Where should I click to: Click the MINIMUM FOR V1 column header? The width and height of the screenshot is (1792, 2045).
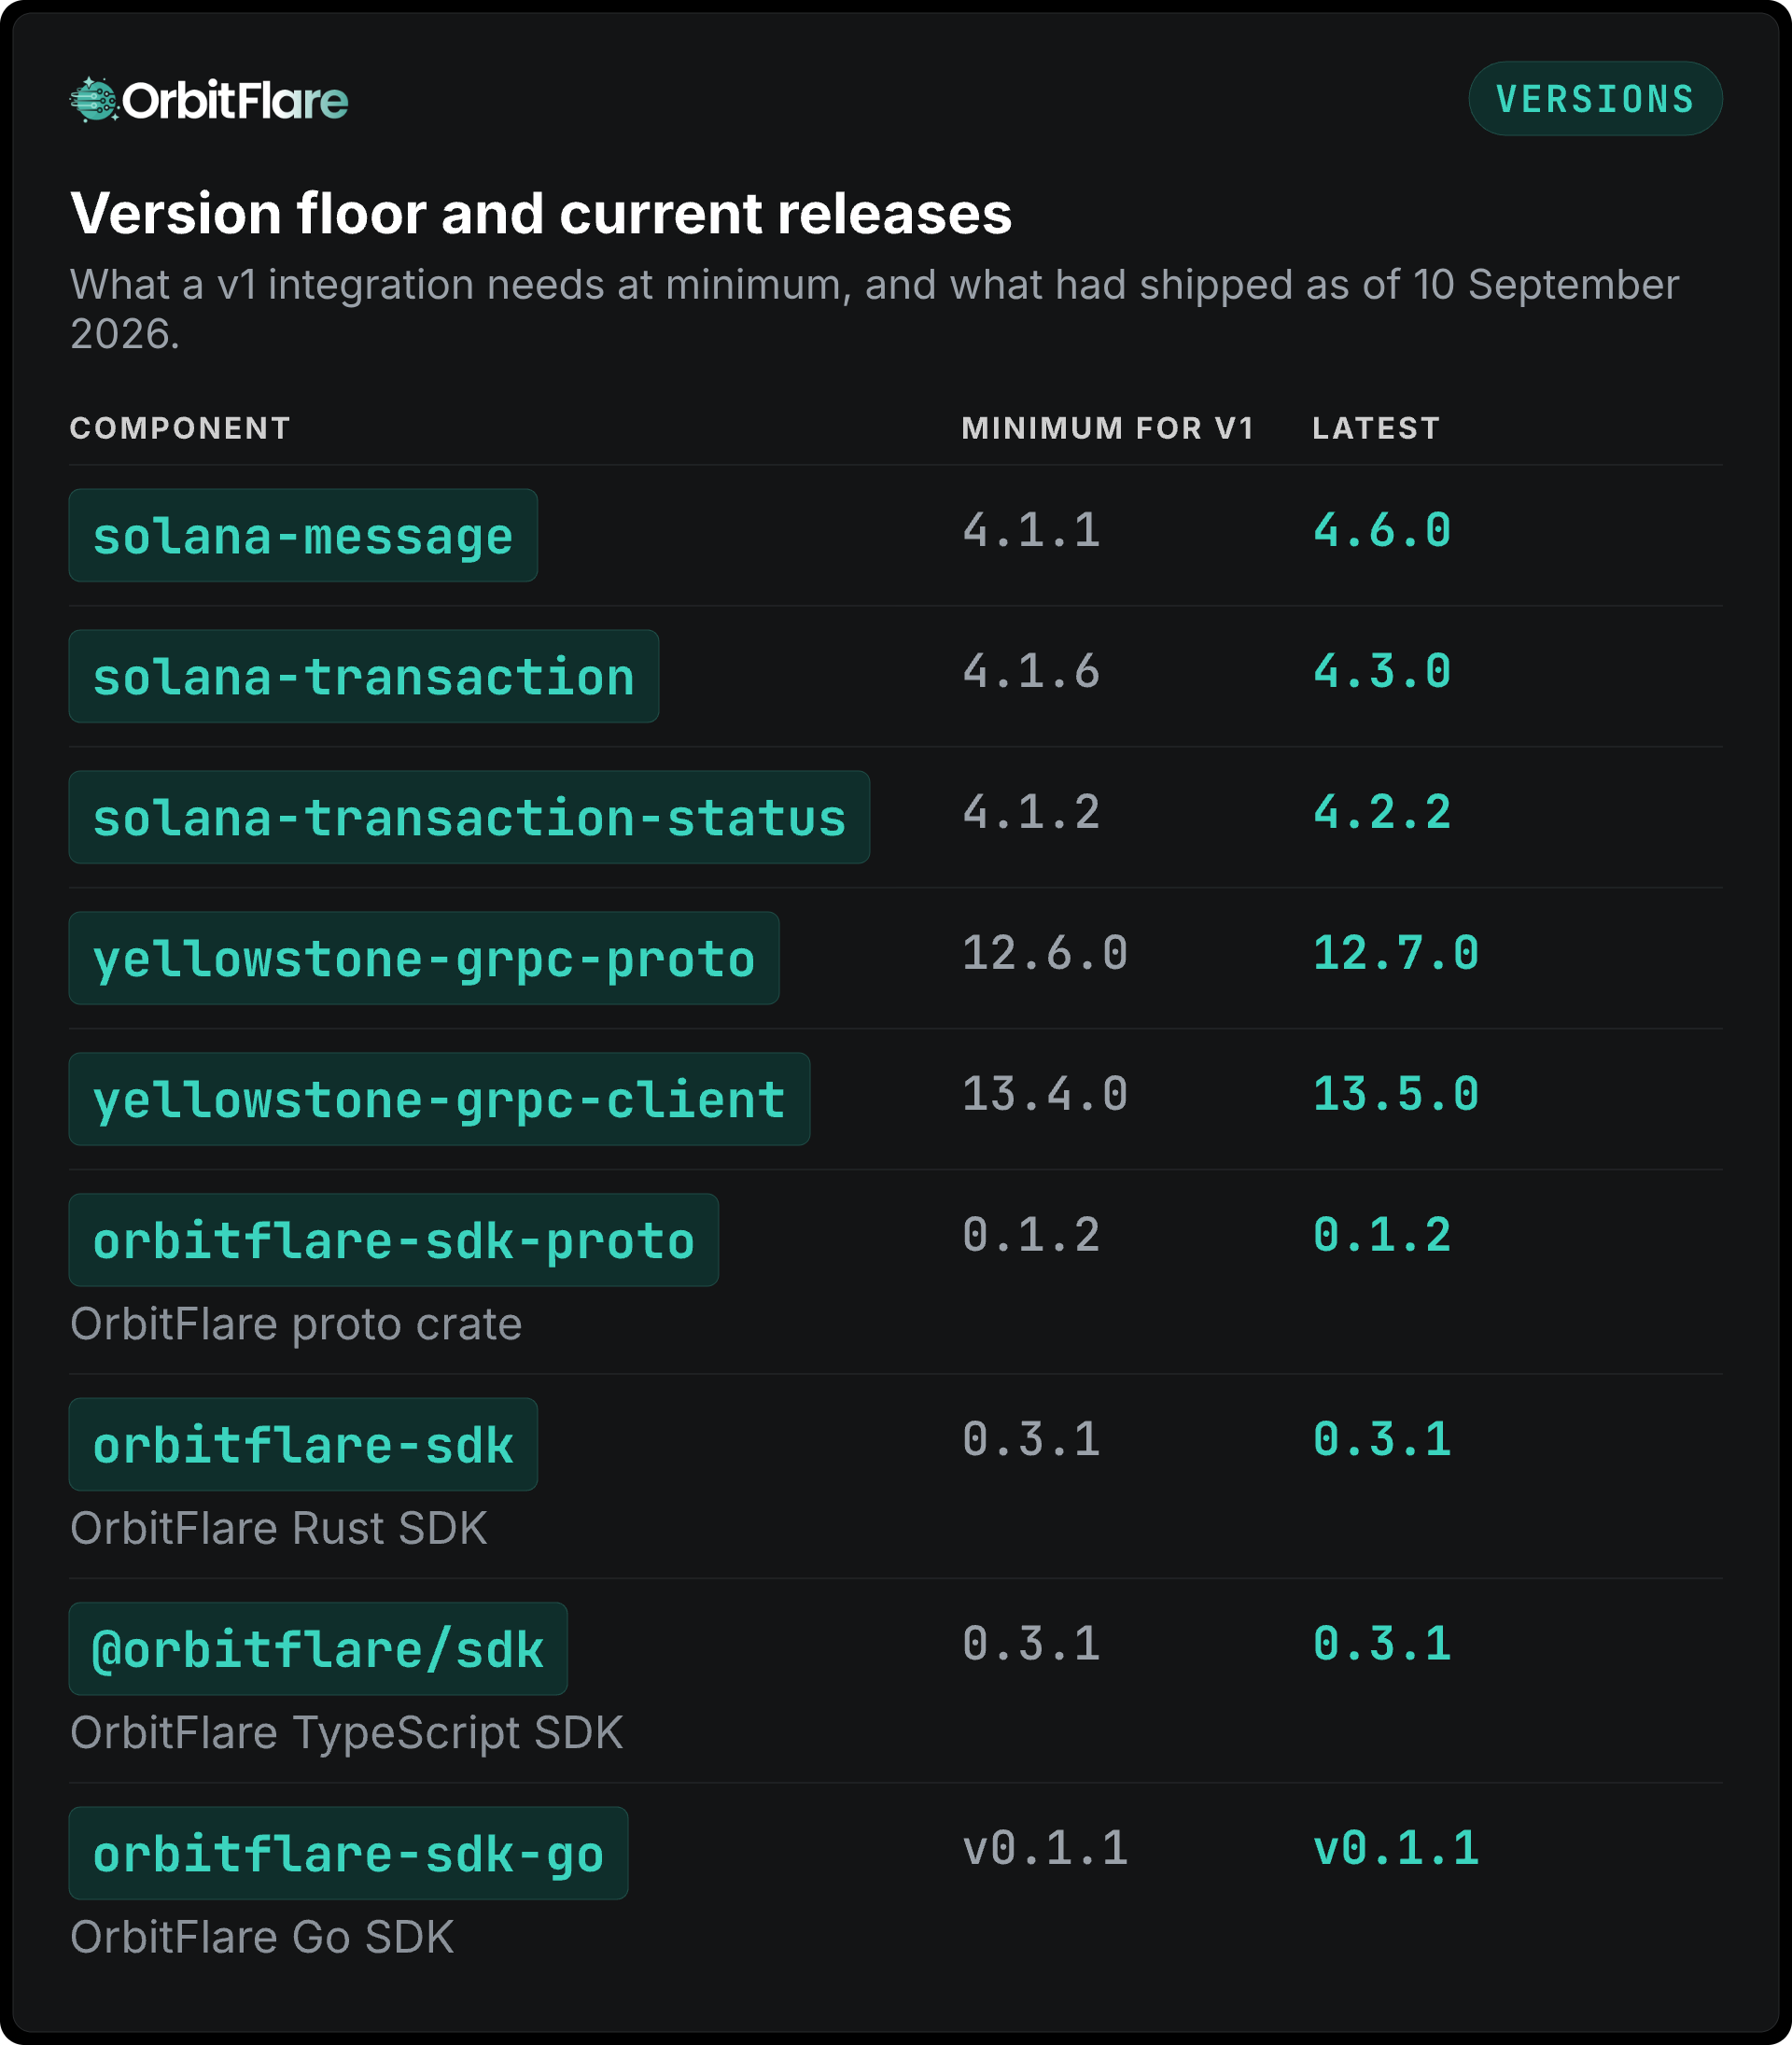tap(1108, 428)
